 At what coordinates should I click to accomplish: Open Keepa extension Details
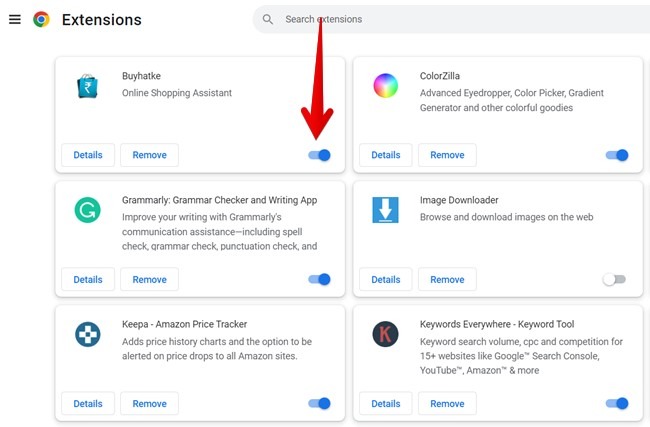(88, 403)
